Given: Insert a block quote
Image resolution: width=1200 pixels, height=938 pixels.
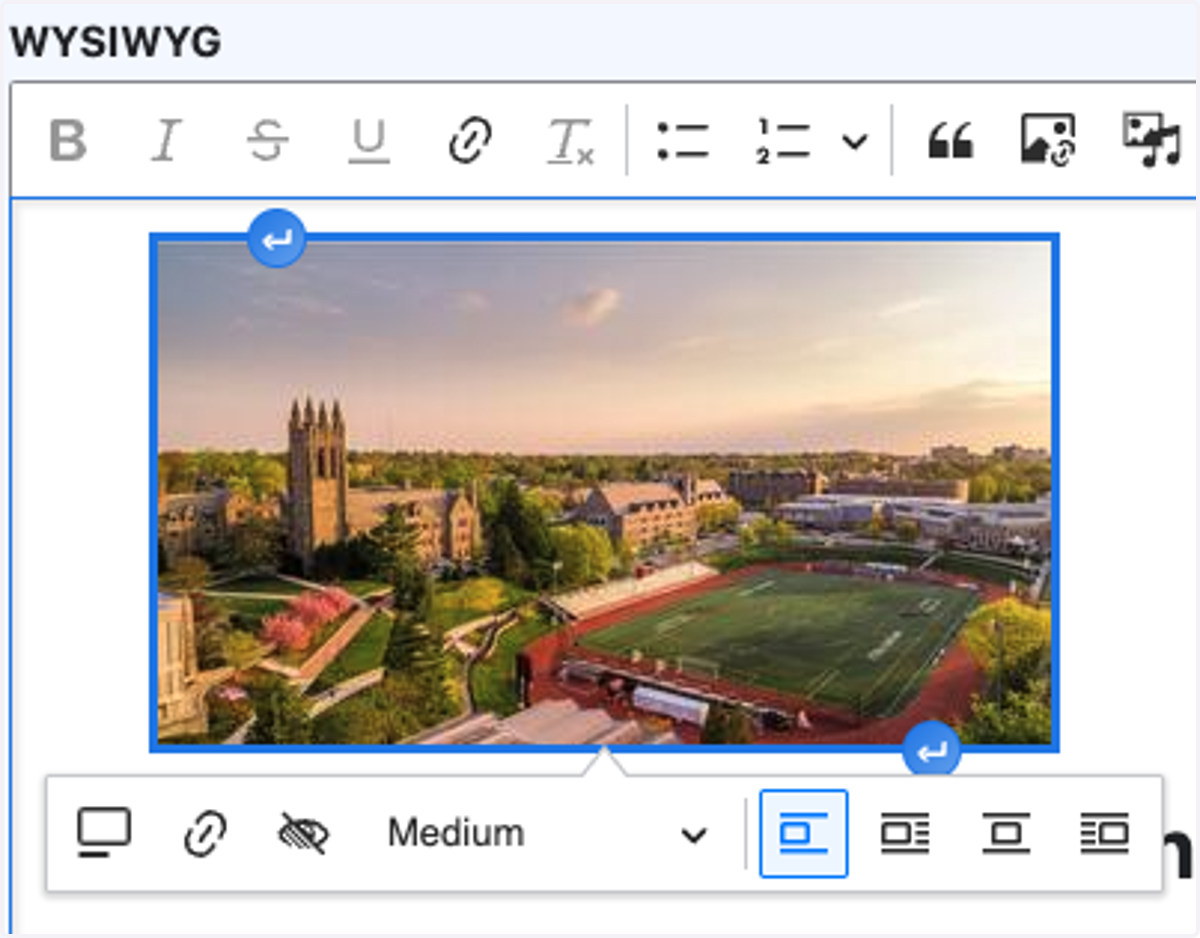Looking at the screenshot, I should [950, 141].
